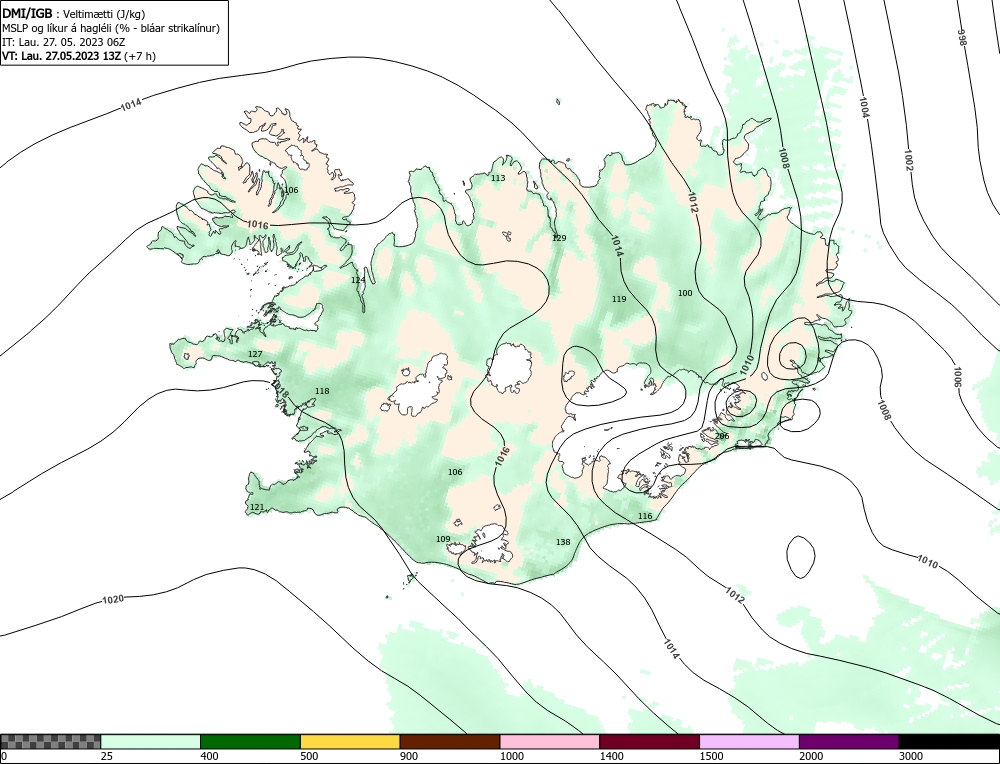Viewport: 1000px width, 764px height.
Task: Click the brown 900–1000 legend swatch
Action: coord(450,741)
